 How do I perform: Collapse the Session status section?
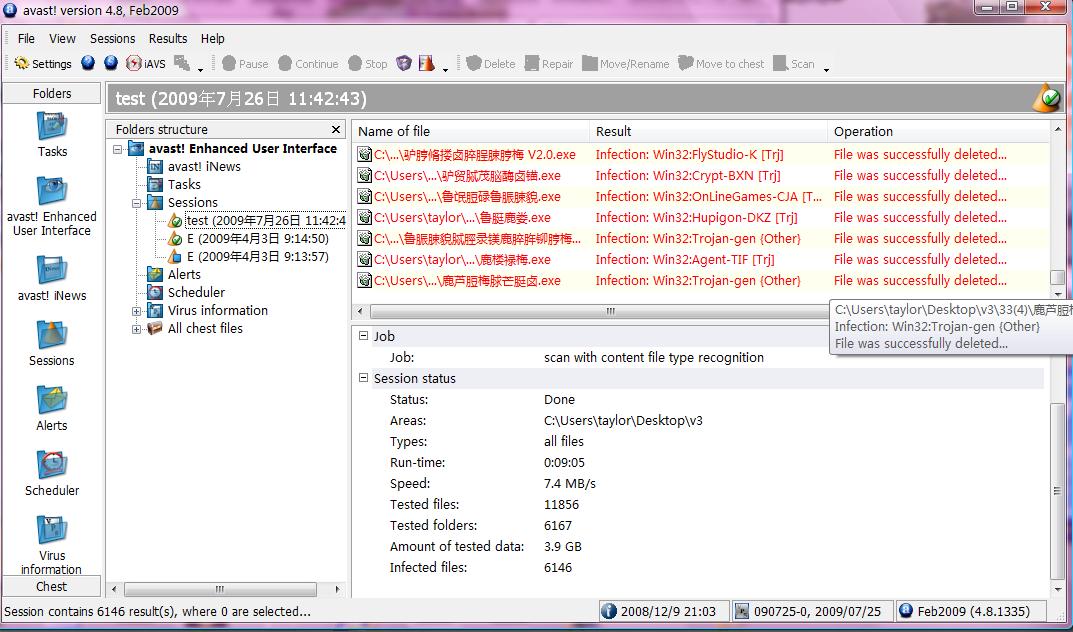[363, 378]
